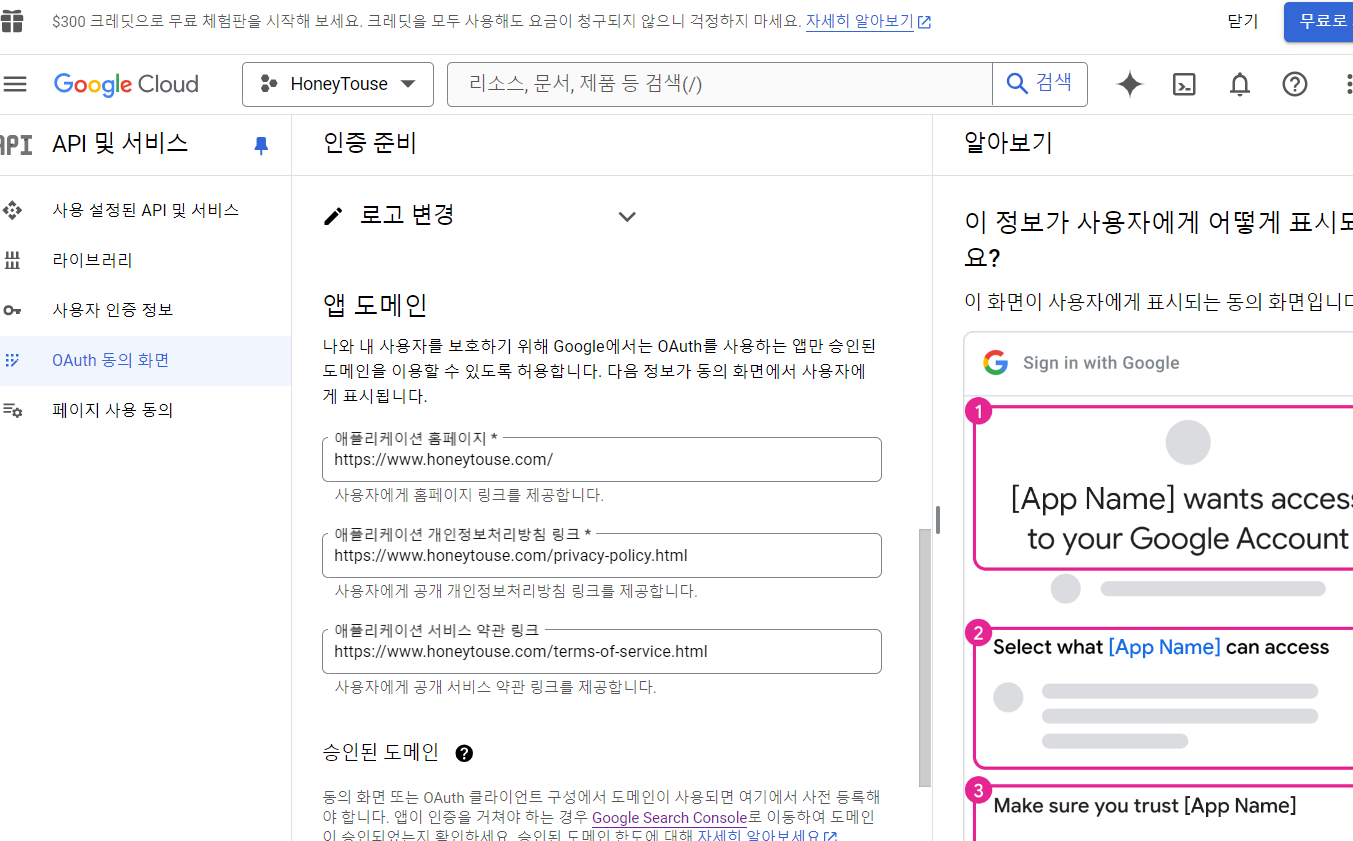1353x841 pixels.
Task: Click the 개인정보처리방침 링크 field
Action: 602,555
